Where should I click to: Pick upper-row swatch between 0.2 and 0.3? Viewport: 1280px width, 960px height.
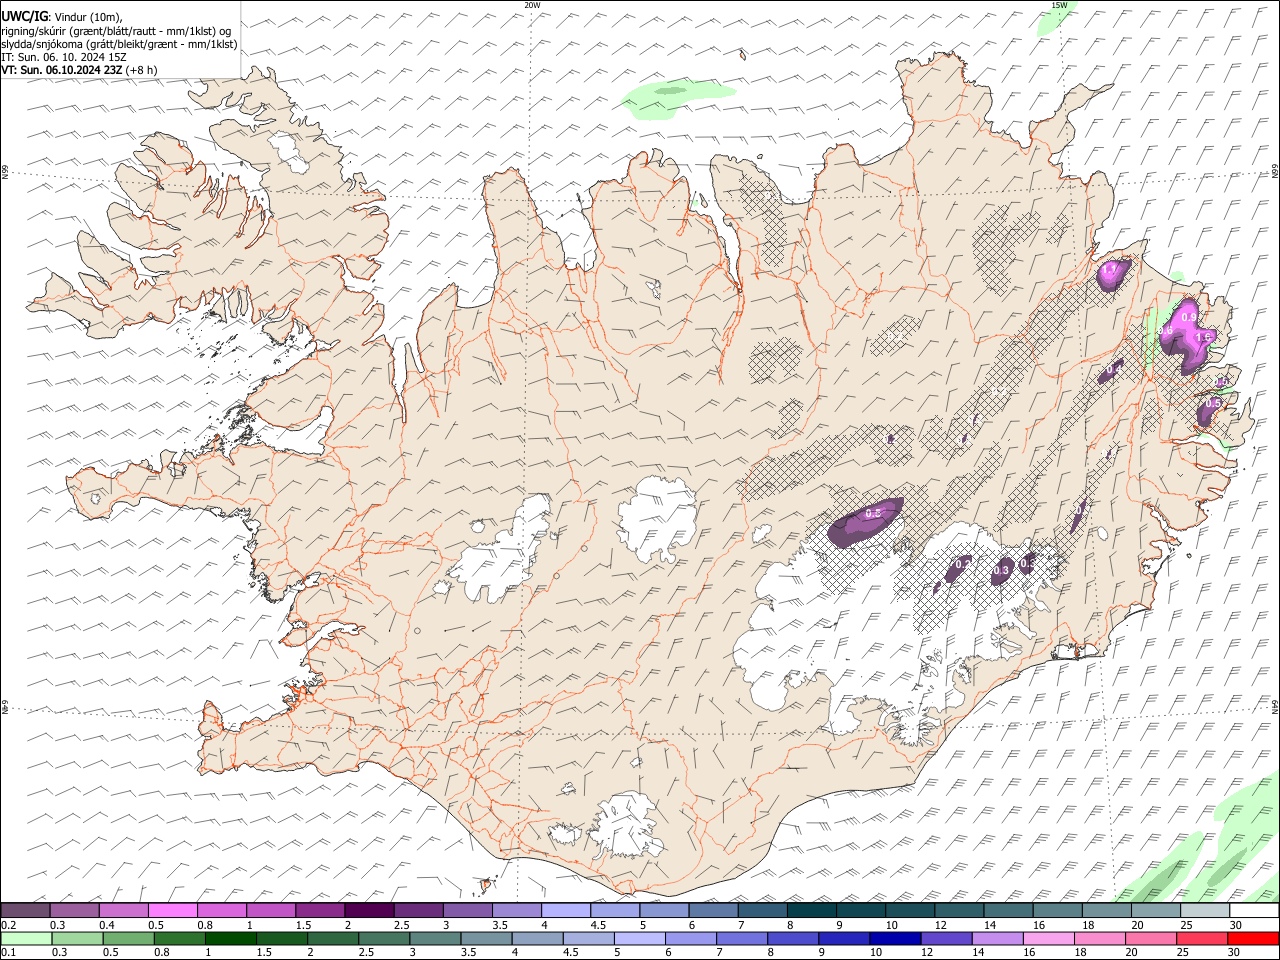pos(25,910)
